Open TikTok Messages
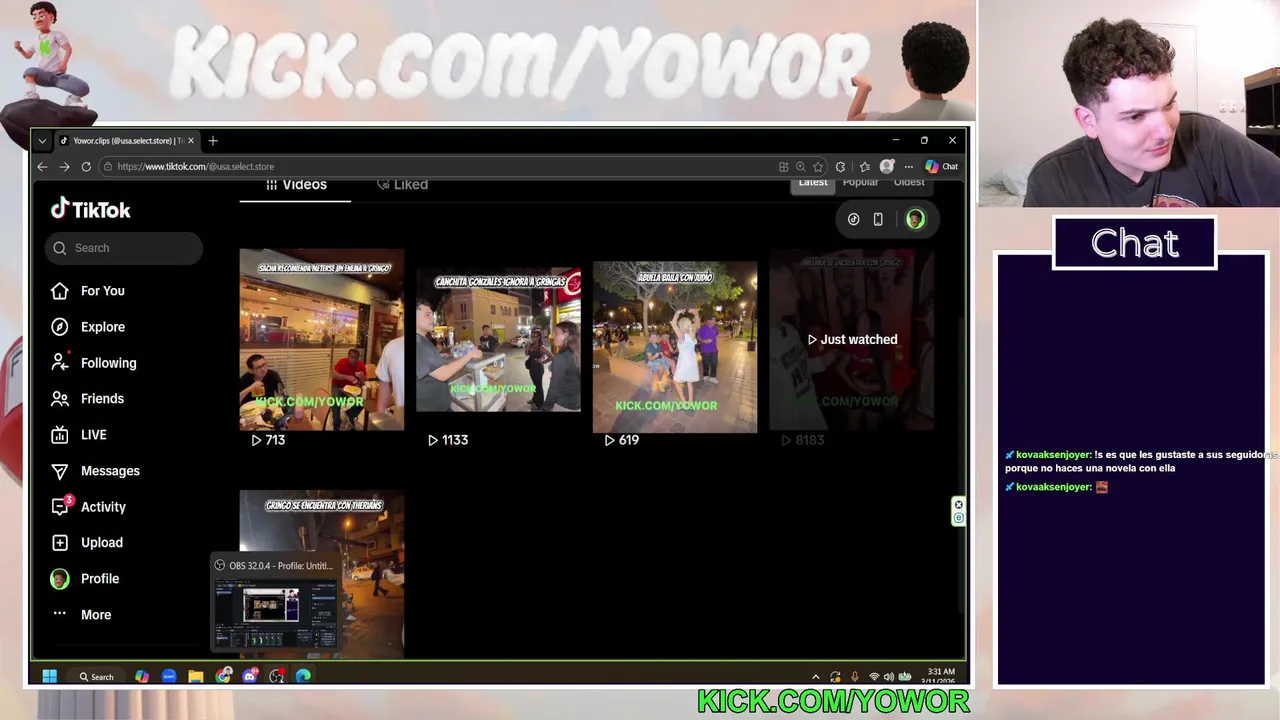This screenshot has height=720, width=1280. [x=95, y=471]
